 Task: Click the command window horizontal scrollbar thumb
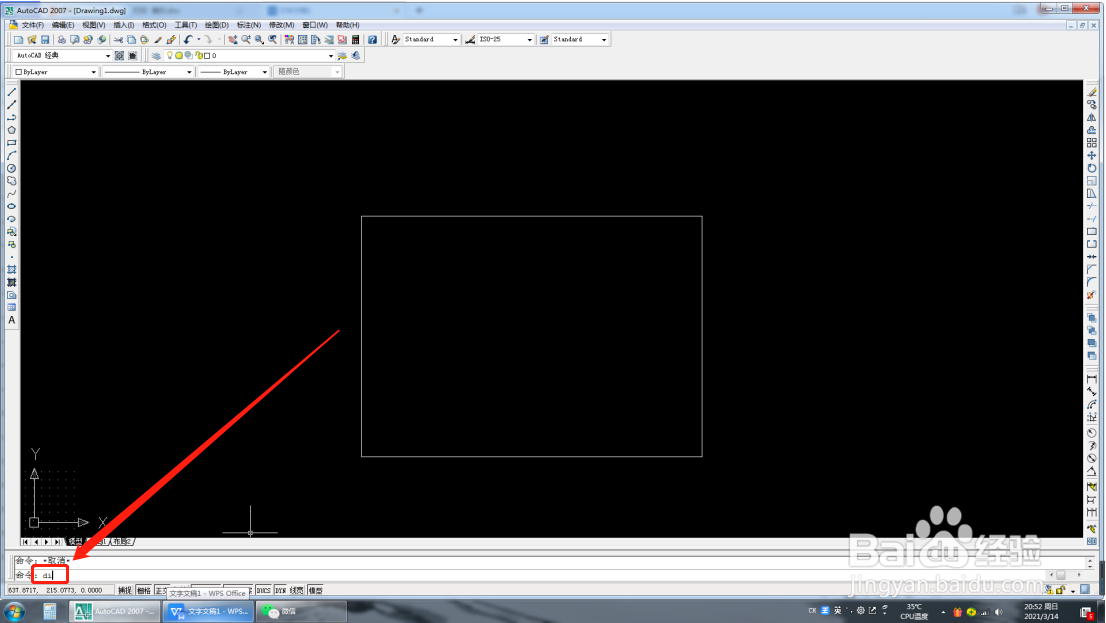[x=1061, y=575]
